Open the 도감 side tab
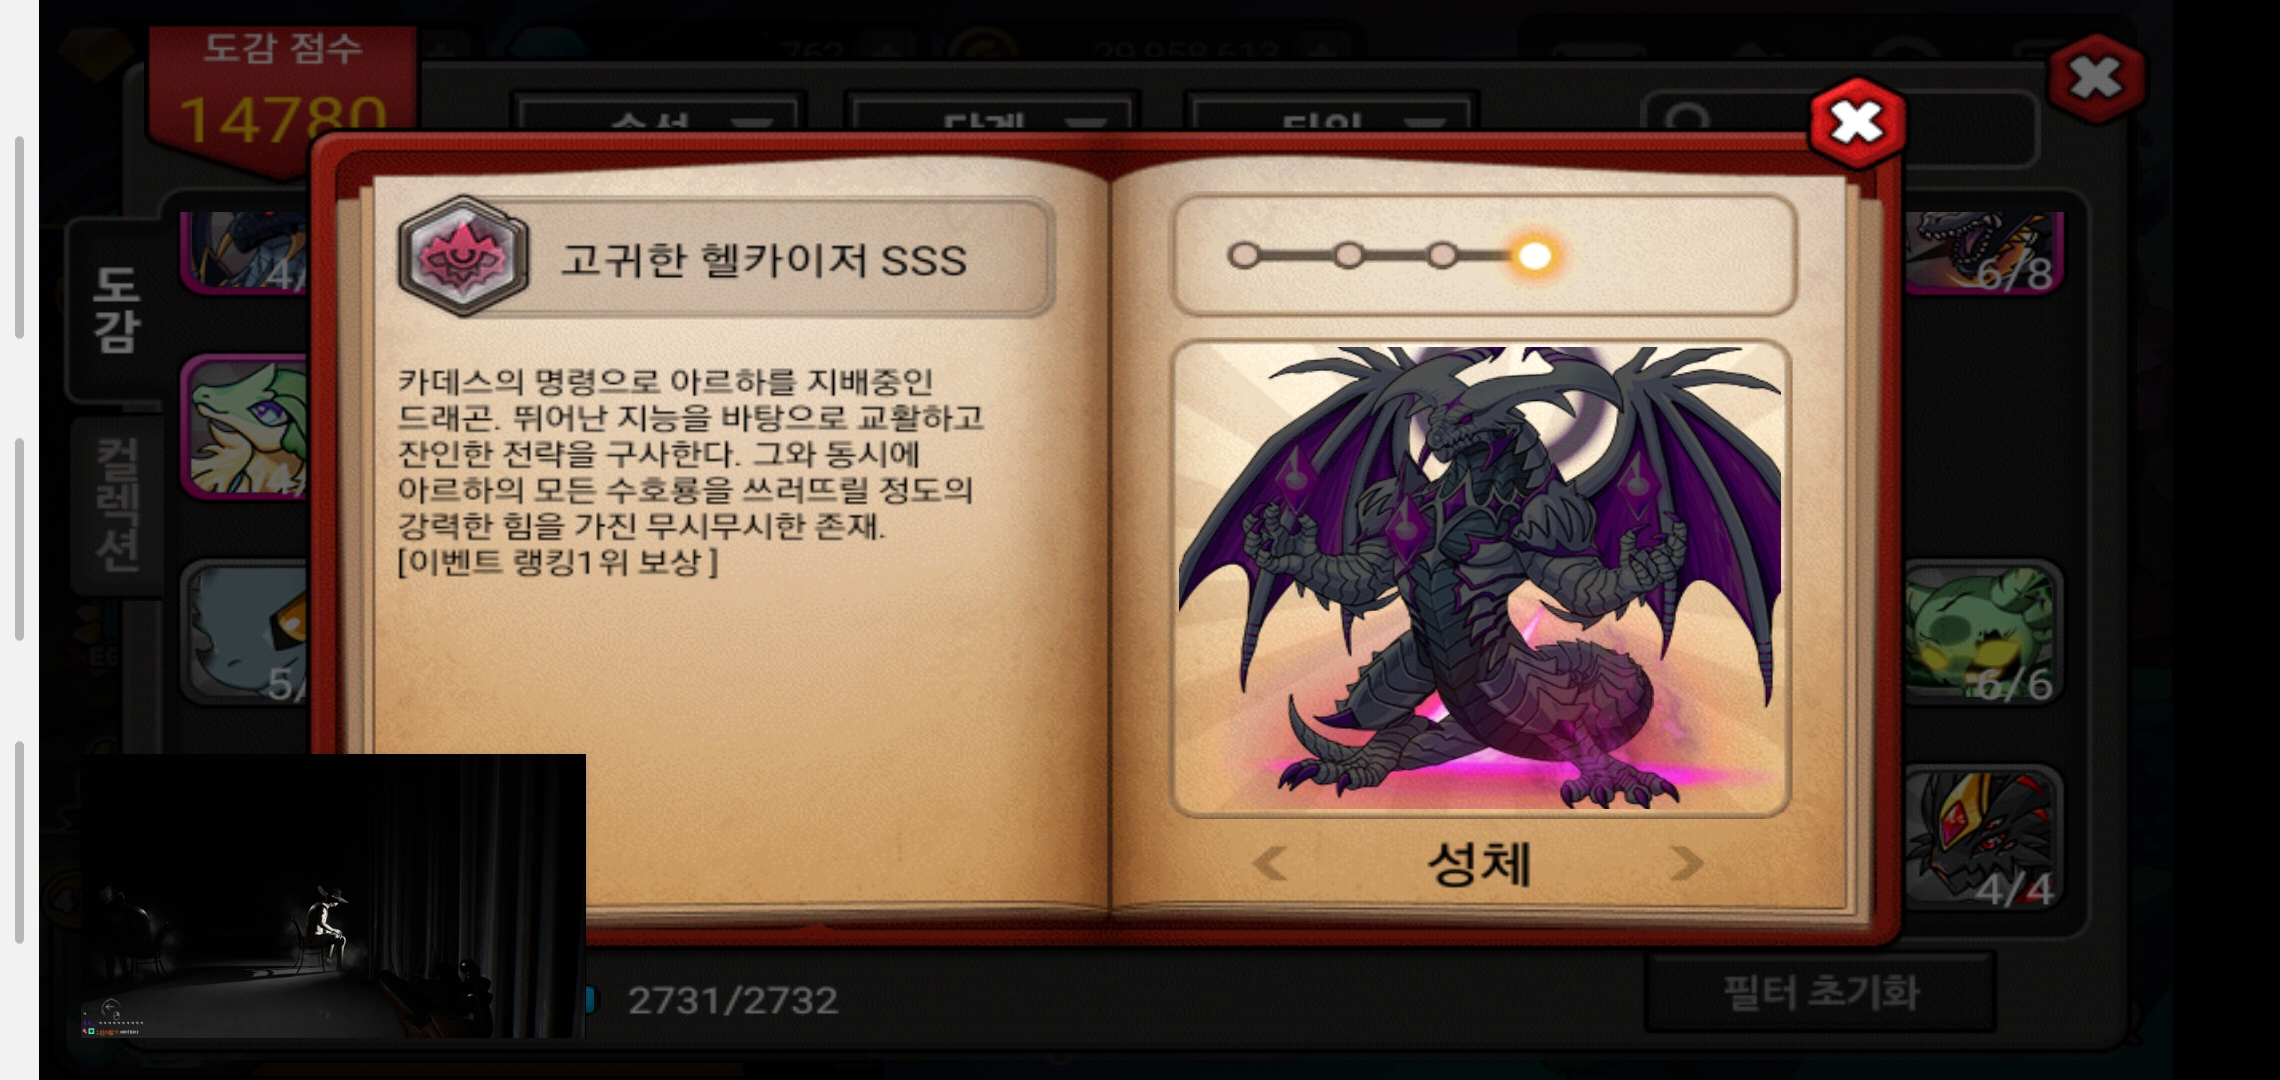2280x1080 pixels. point(117,310)
